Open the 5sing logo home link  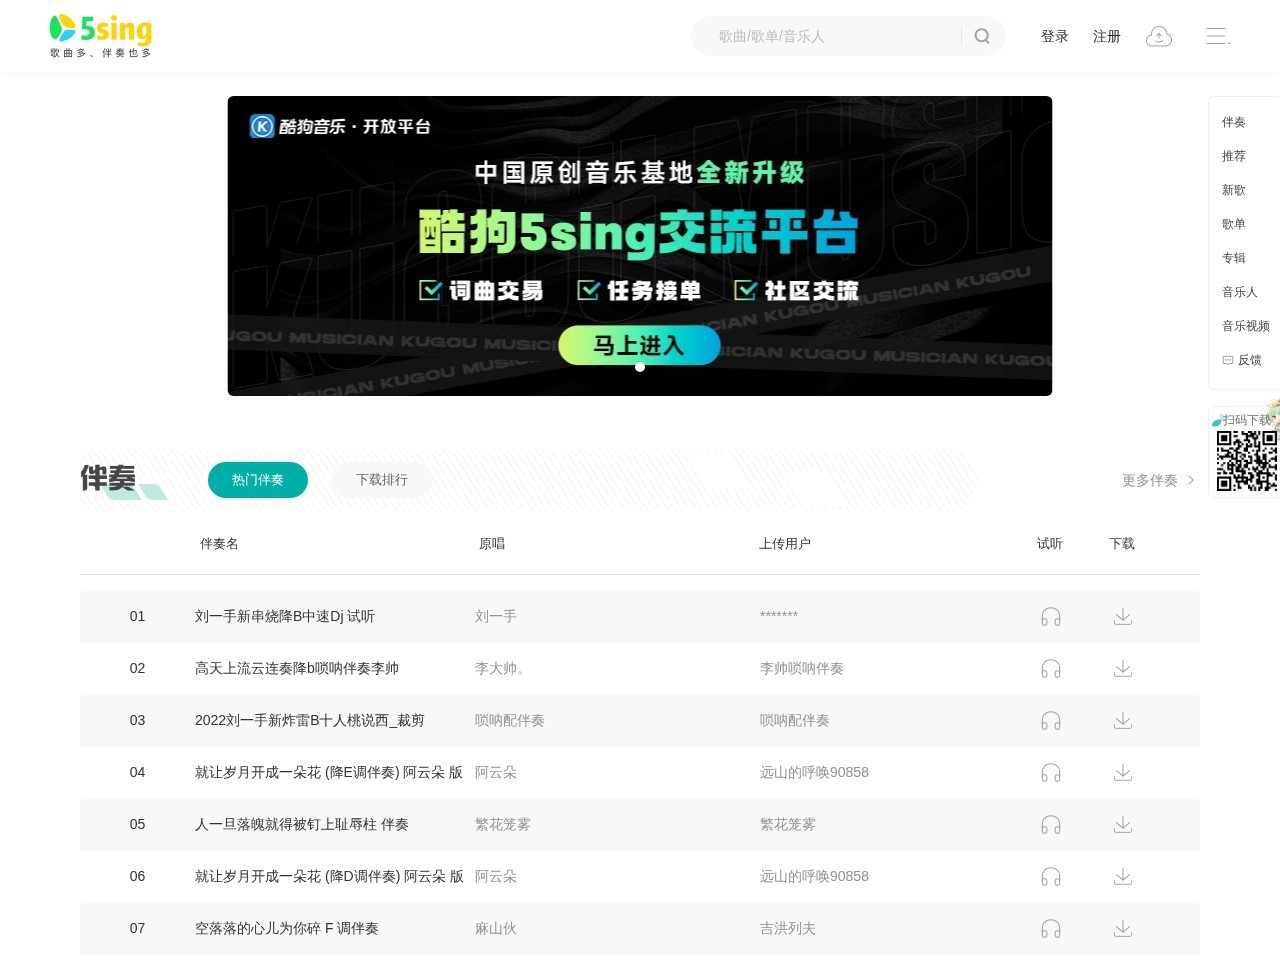101,36
